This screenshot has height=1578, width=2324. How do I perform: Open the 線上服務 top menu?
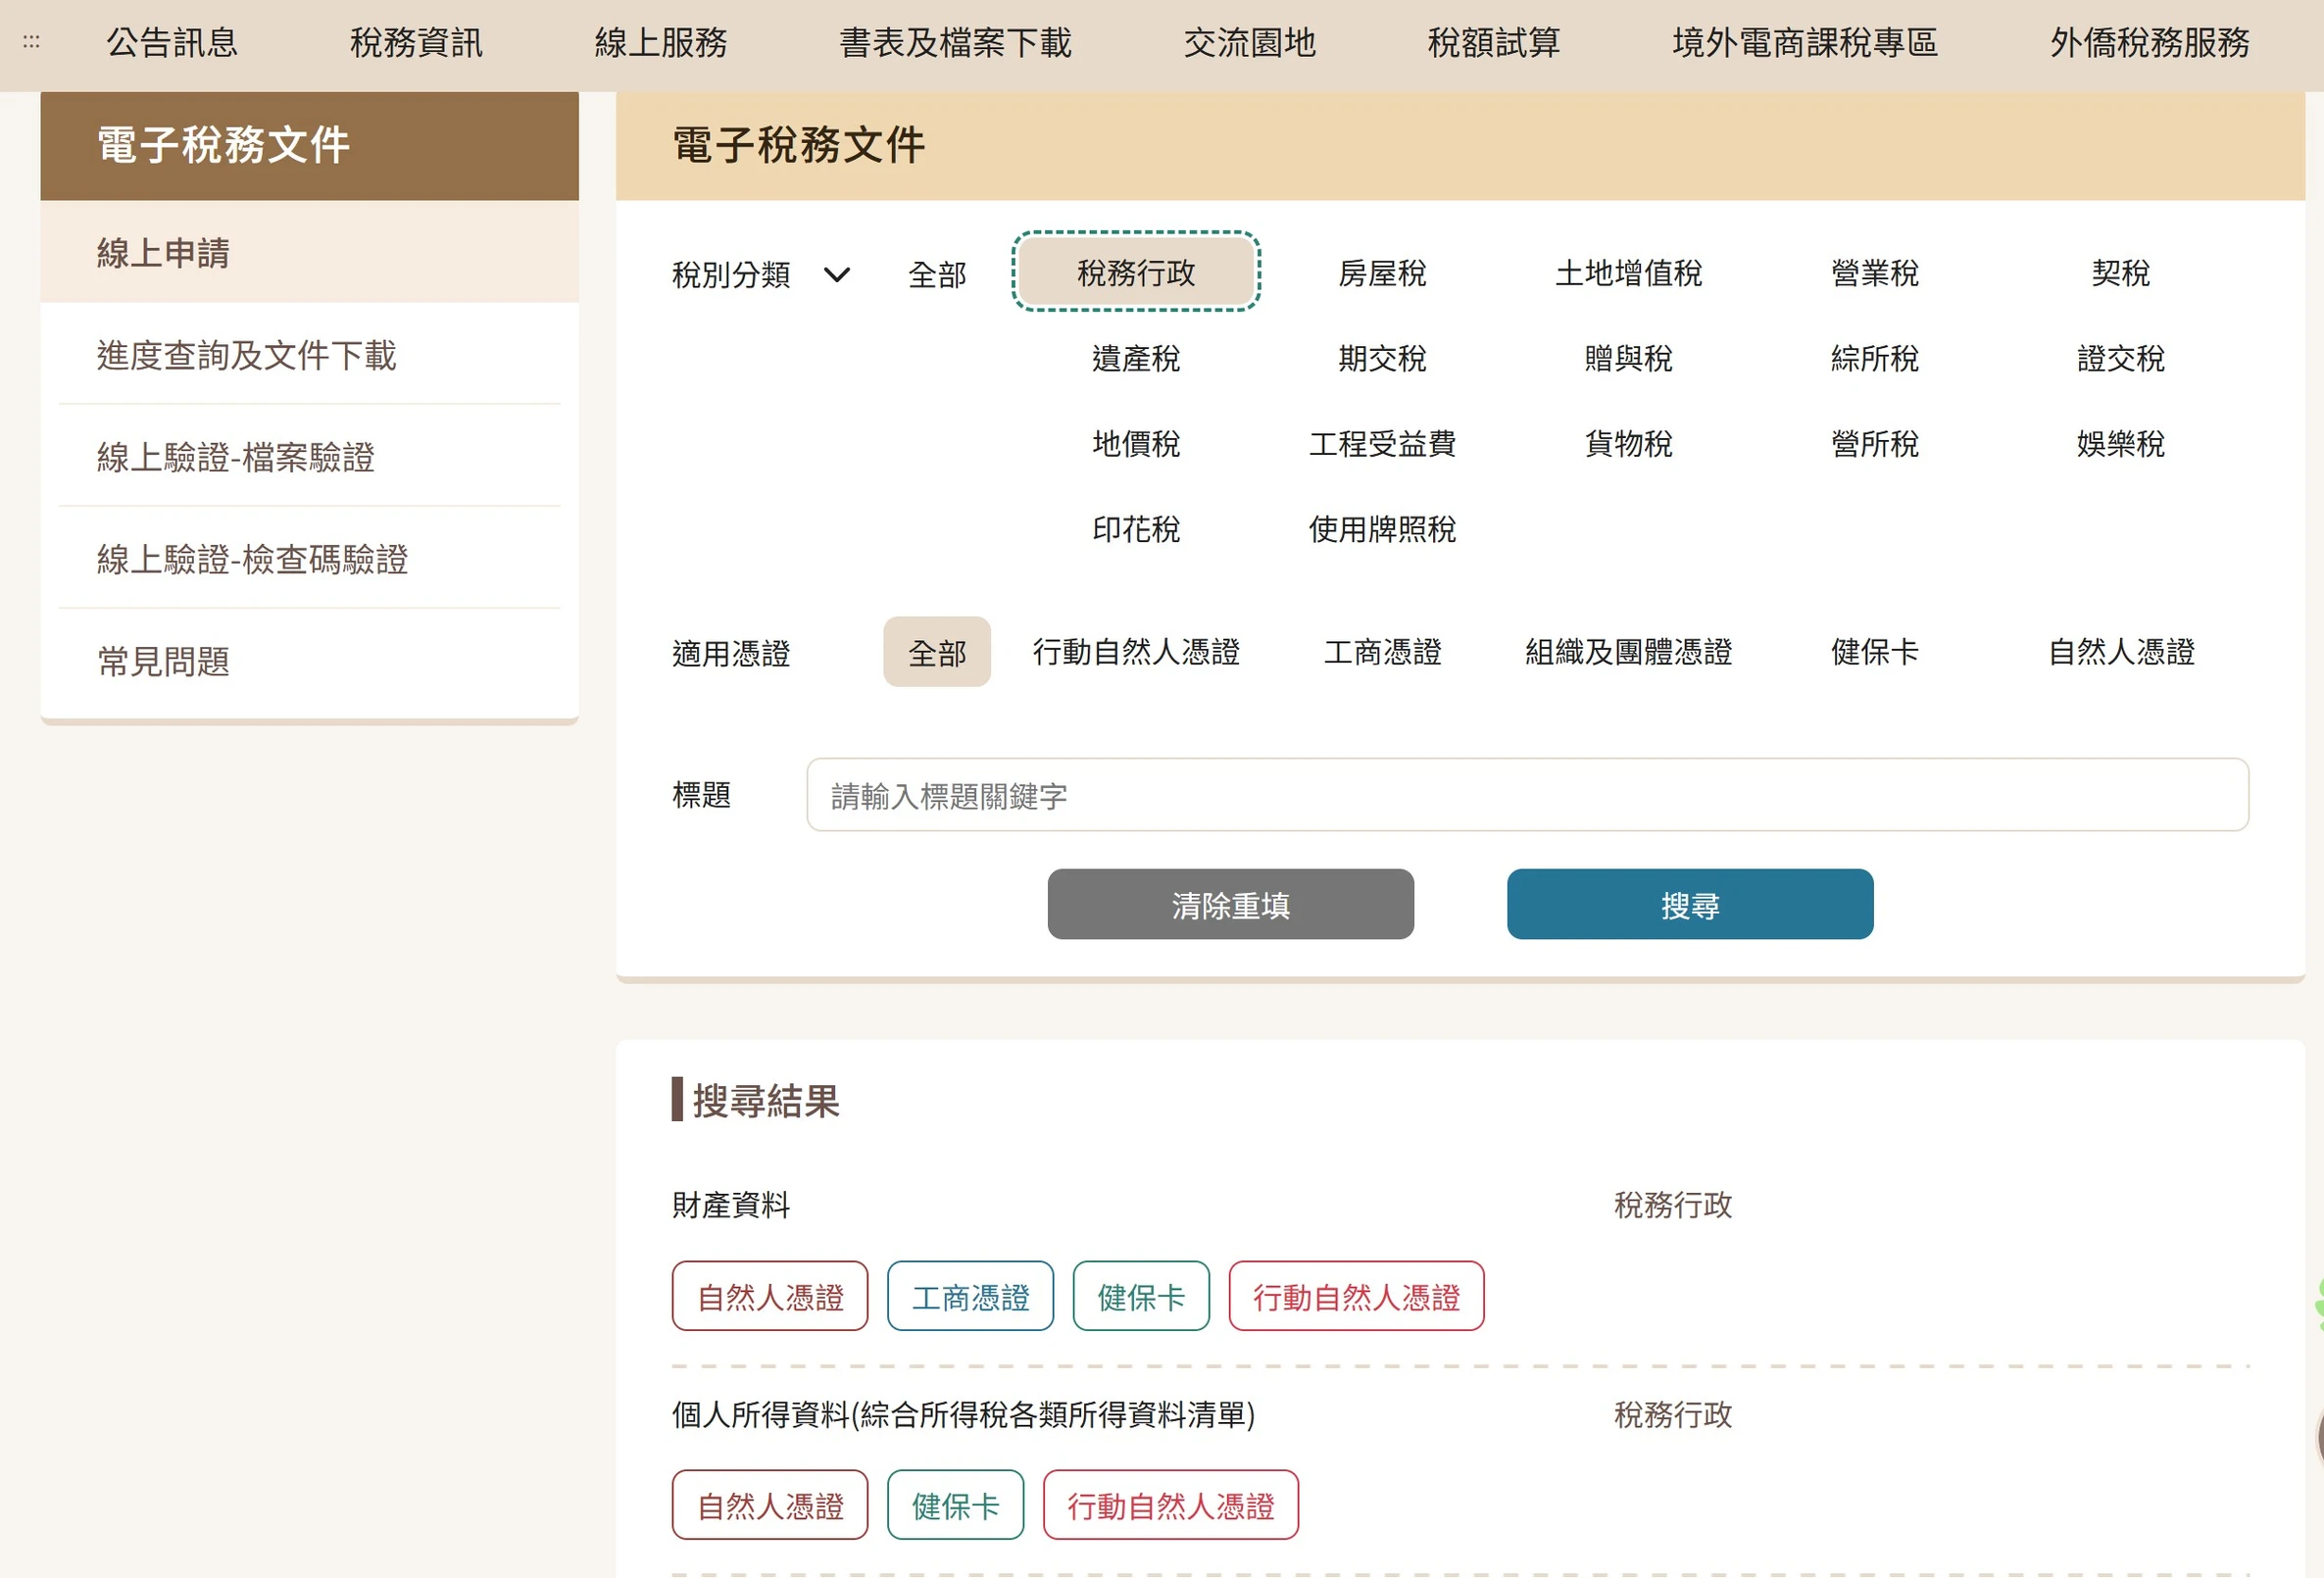tap(660, 43)
